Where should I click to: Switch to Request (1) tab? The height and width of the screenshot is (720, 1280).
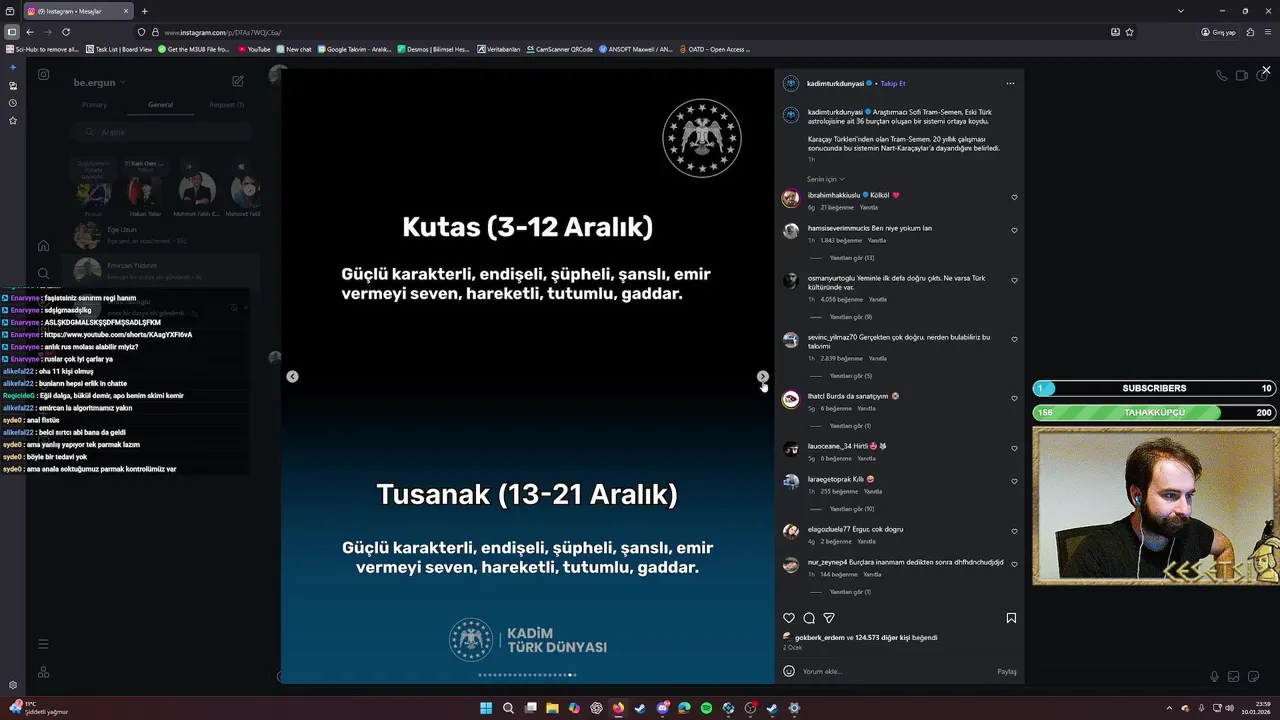point(226,105)
